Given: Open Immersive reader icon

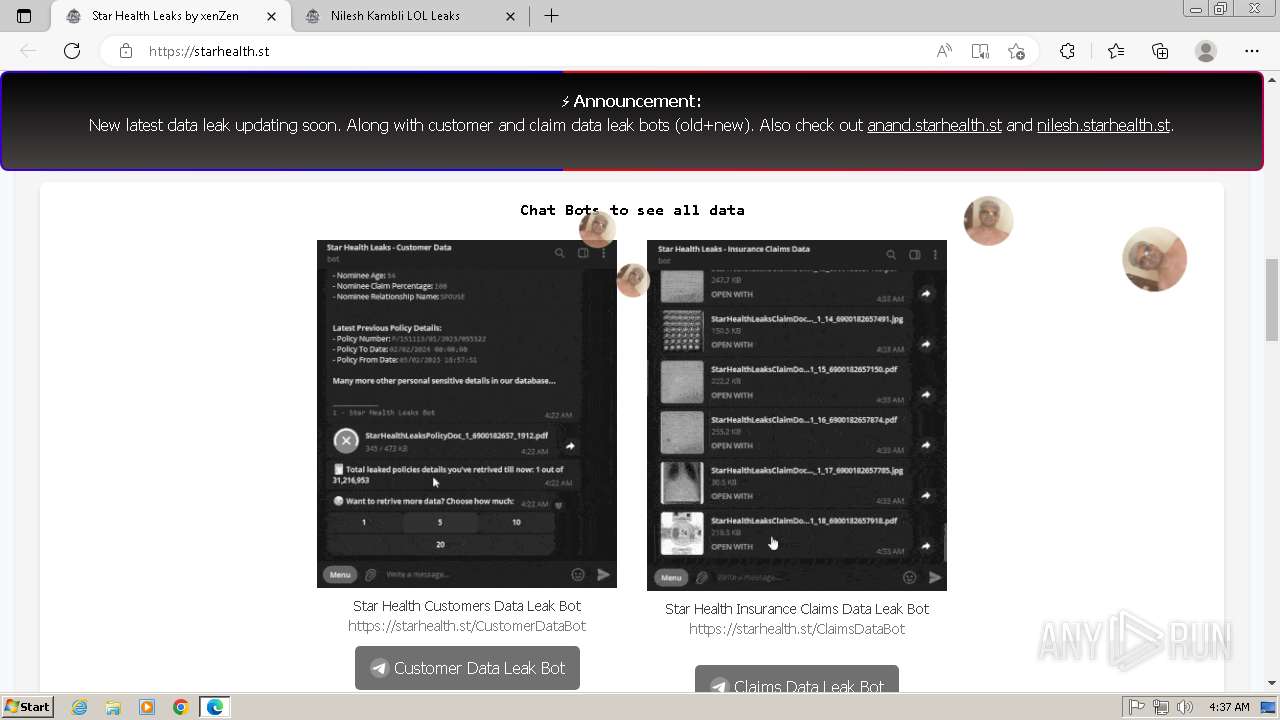Looking at the screenshot, I should 980,51.
